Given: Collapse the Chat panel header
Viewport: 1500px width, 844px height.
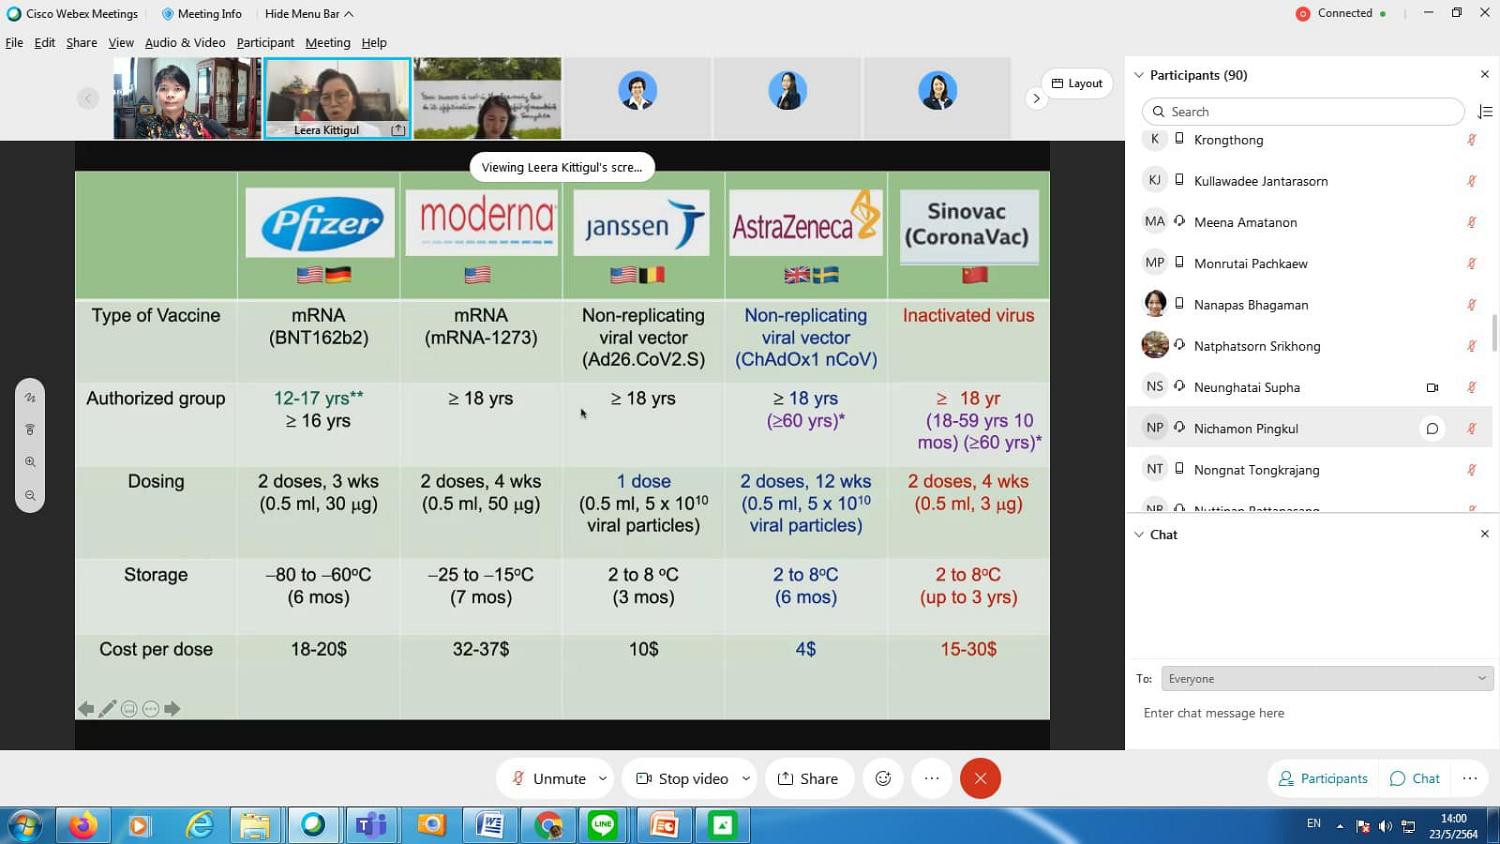Looking at the screenshot, I should 1138,535.
